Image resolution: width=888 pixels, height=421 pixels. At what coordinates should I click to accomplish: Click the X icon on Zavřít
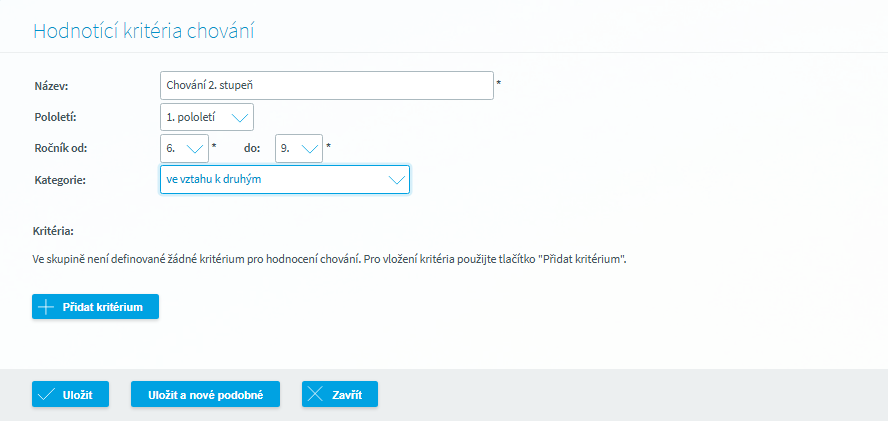(316, 395)
